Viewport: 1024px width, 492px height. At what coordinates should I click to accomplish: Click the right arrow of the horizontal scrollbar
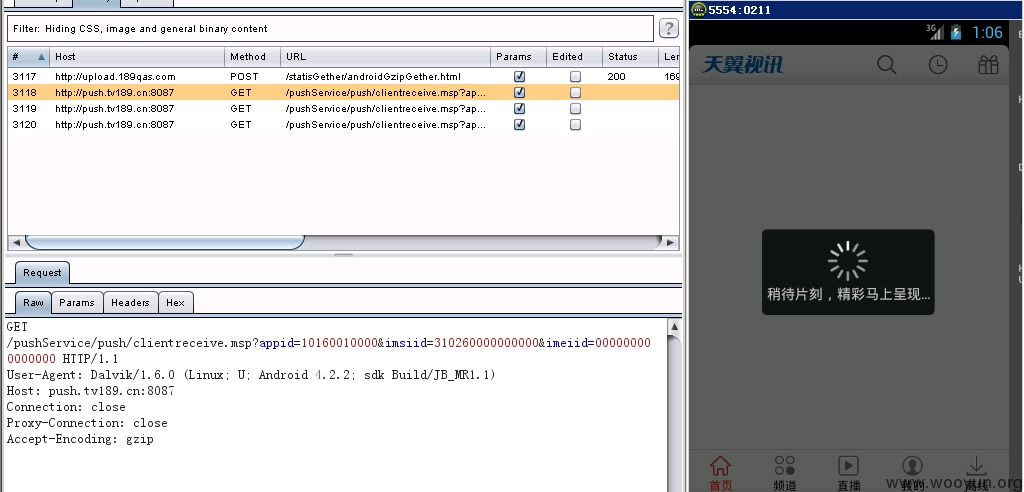670,242
